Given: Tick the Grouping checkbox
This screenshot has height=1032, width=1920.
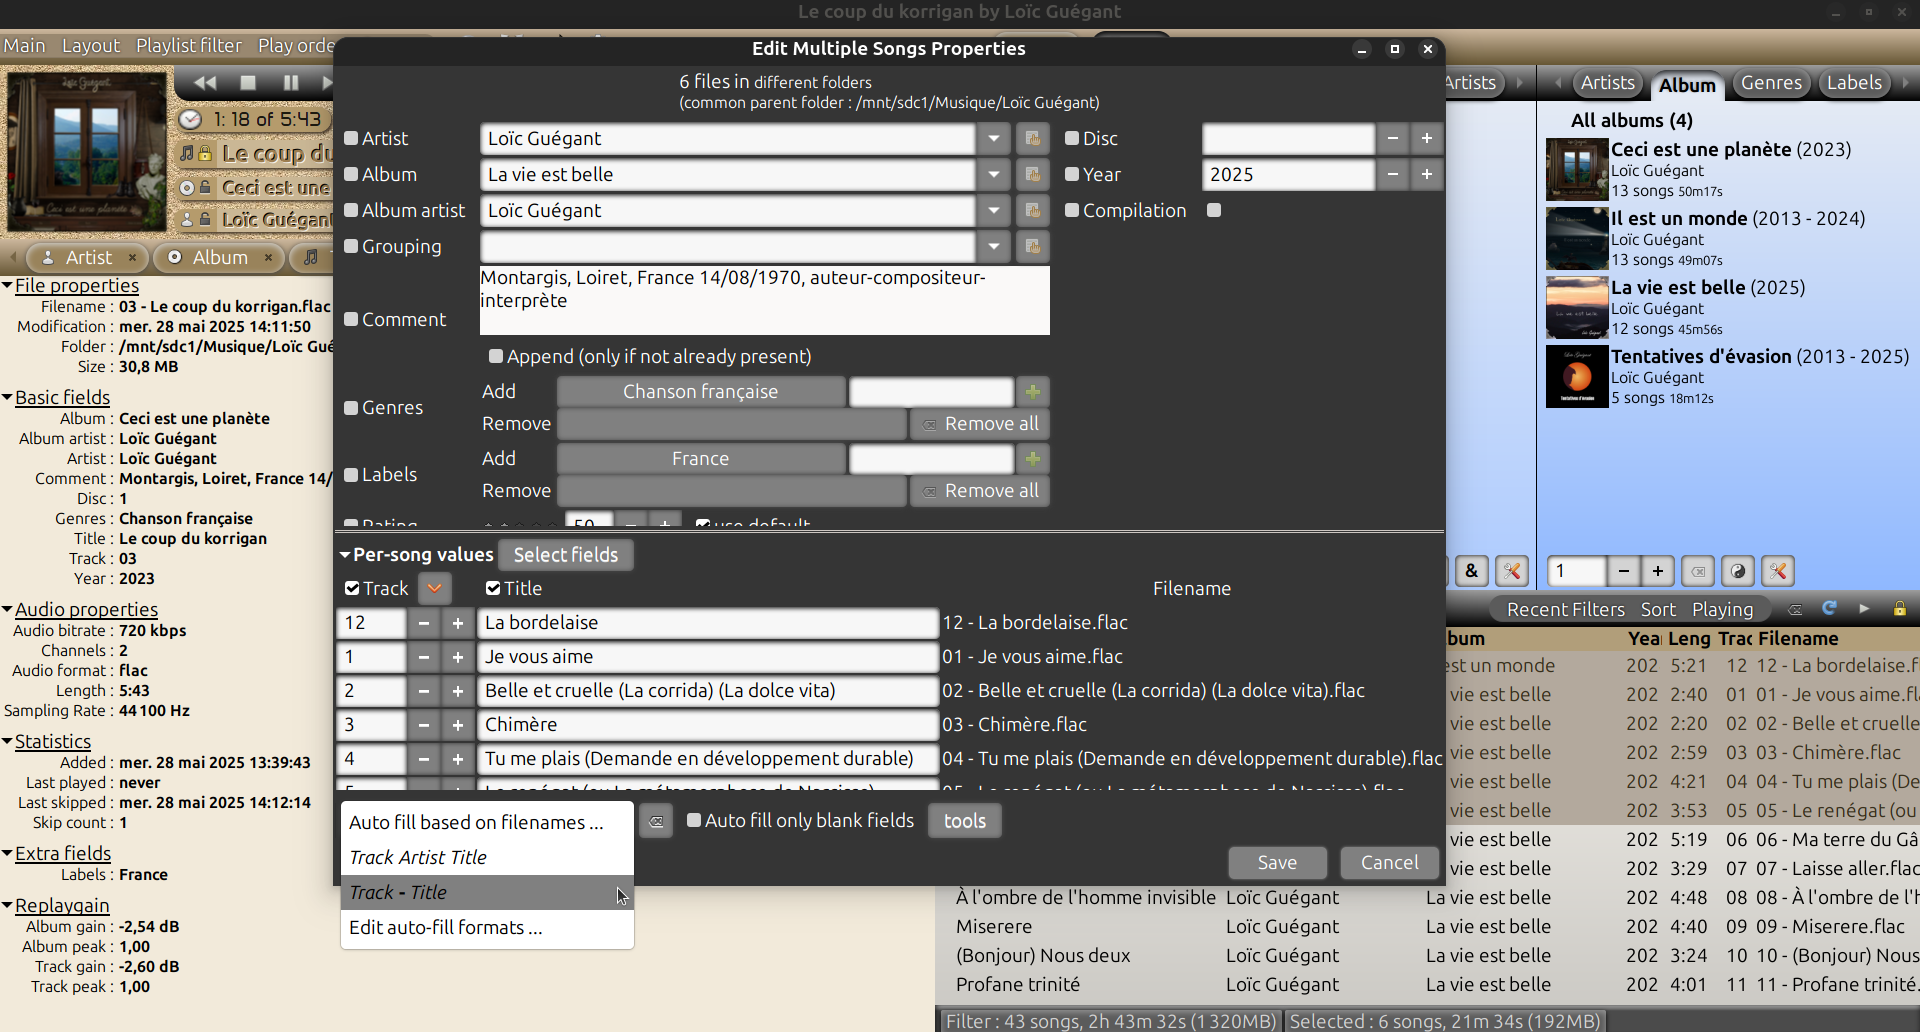Looking at the screenshot, I should click(351, 246).
